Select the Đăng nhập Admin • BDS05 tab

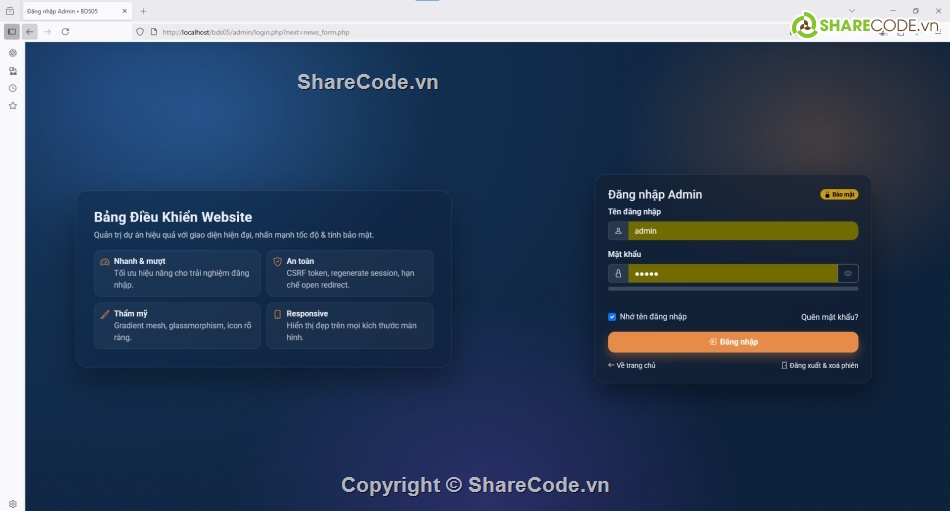point(77,11)
